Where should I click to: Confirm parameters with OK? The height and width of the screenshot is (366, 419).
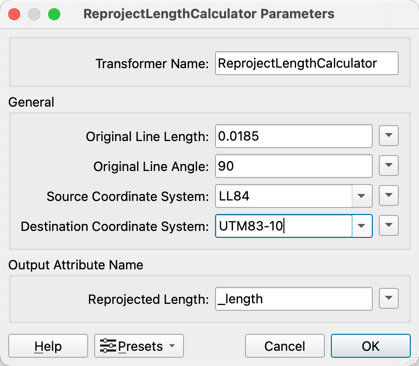(371, 346)
